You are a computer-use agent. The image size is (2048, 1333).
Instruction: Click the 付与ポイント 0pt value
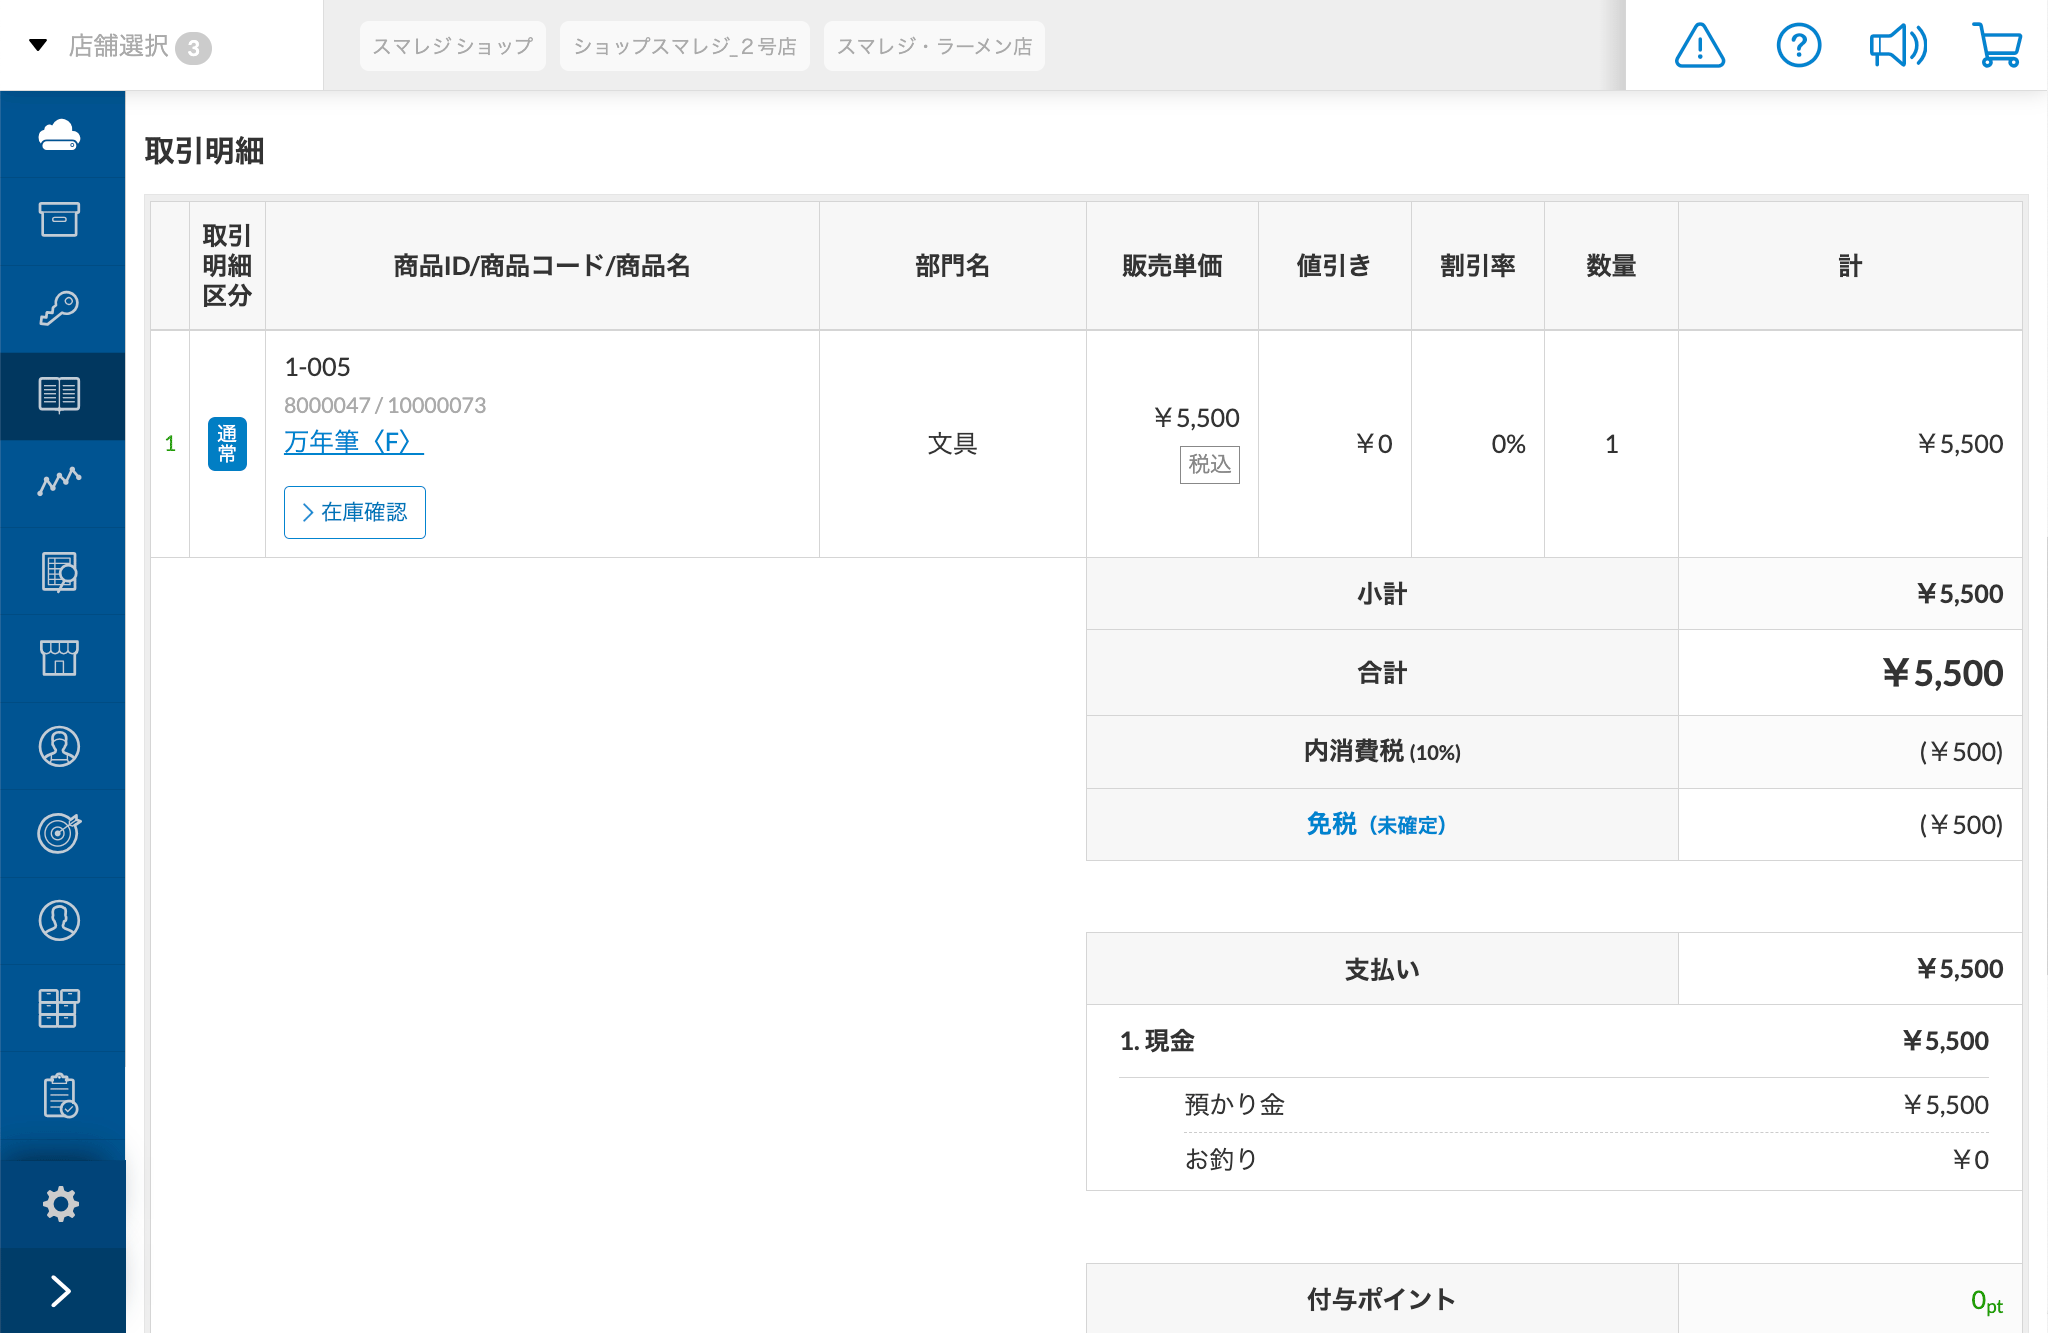pos(1986,1301)
